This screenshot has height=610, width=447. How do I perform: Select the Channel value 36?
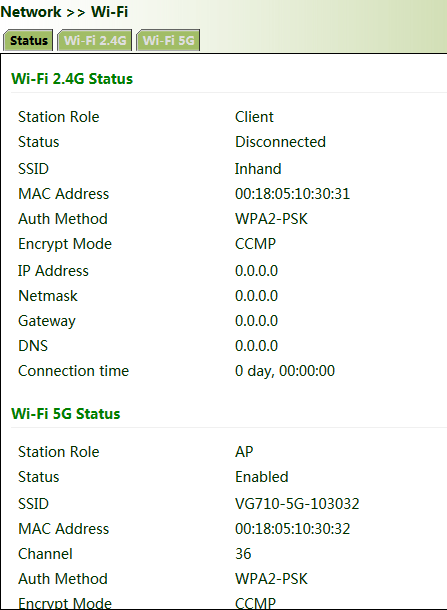point(243,554)
